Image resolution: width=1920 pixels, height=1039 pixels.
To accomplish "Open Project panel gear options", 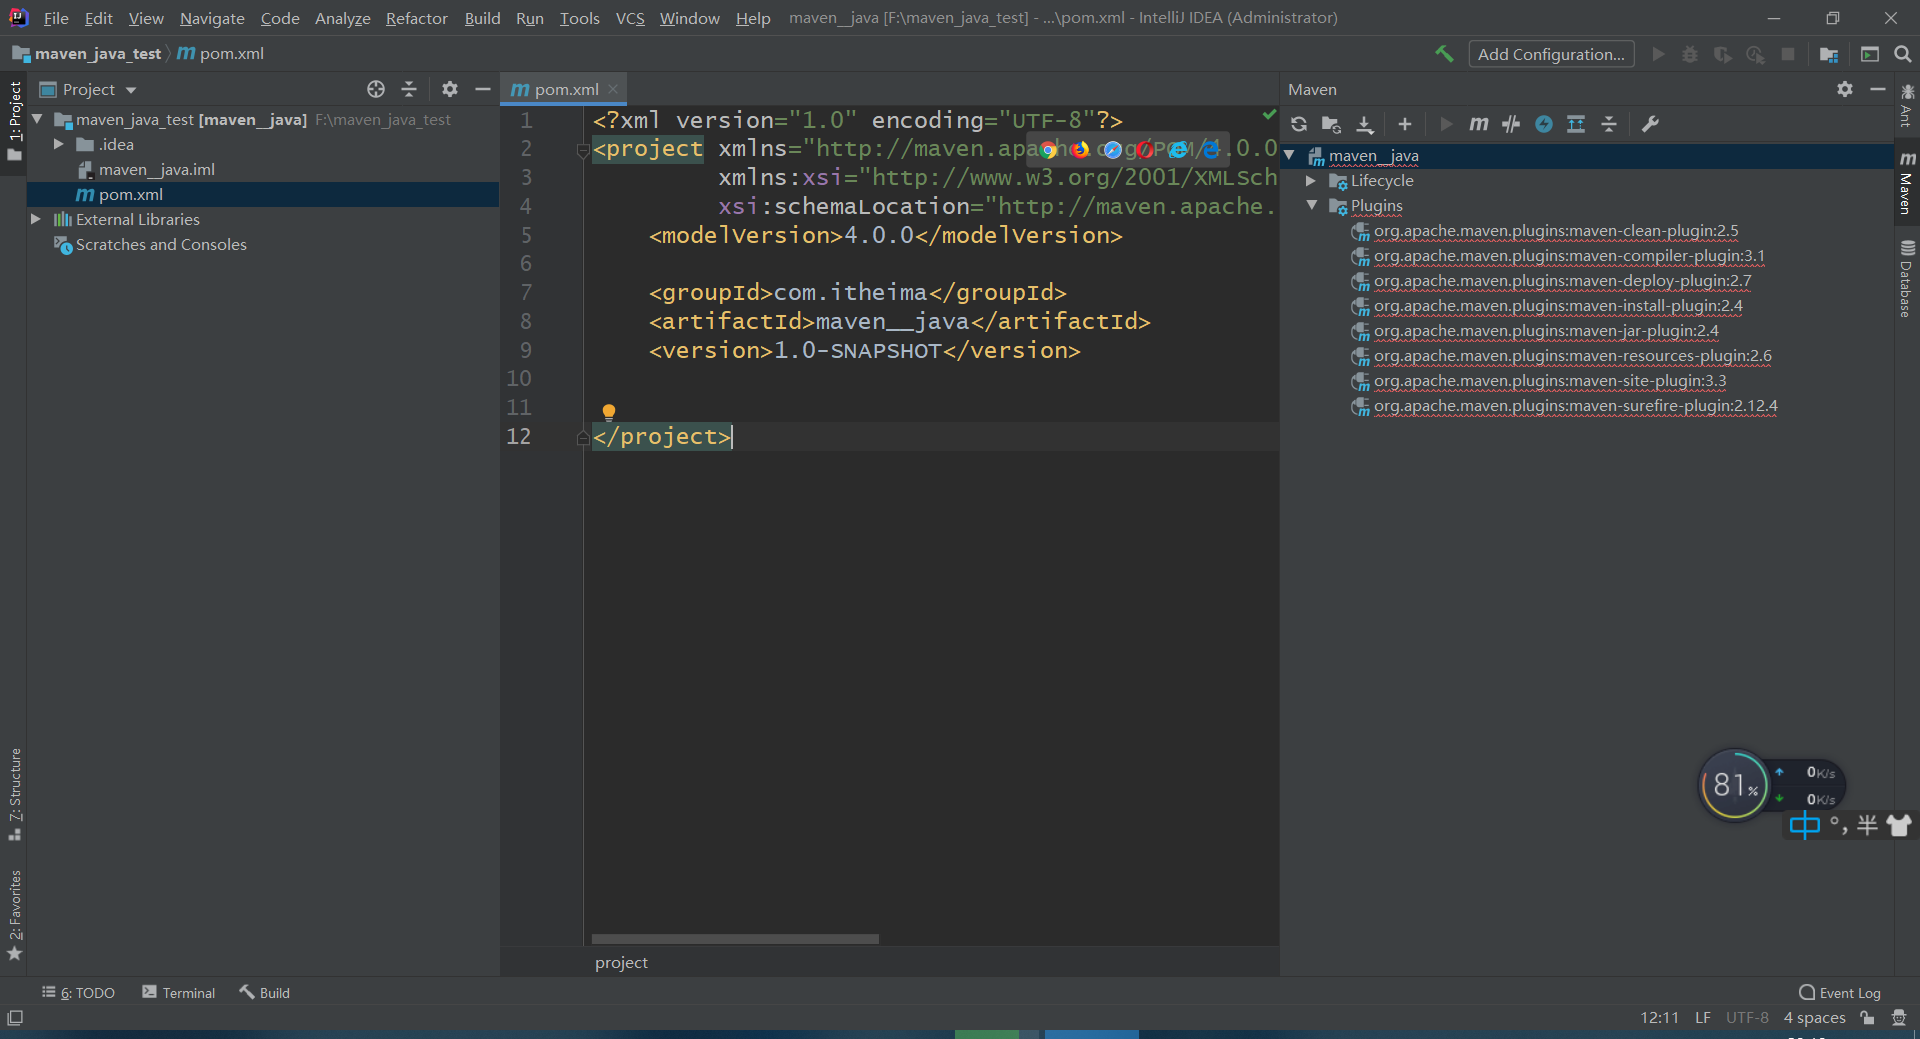I will pos(450,89).
